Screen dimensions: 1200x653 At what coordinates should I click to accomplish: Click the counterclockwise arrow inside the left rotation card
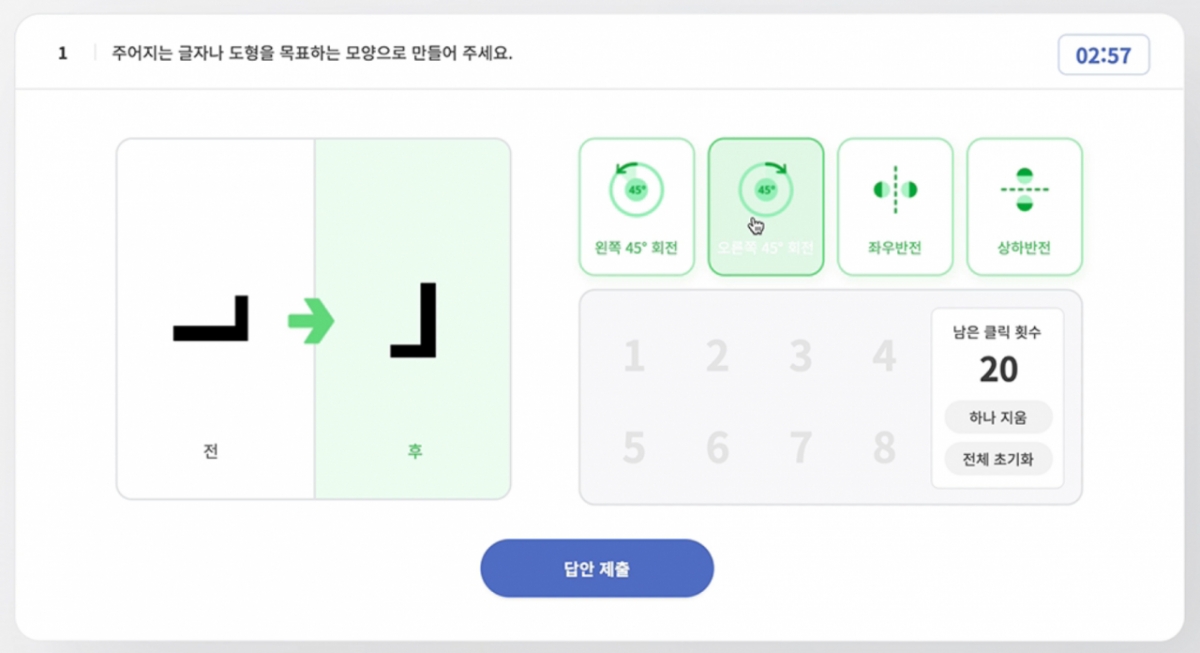tap(621, 172)
